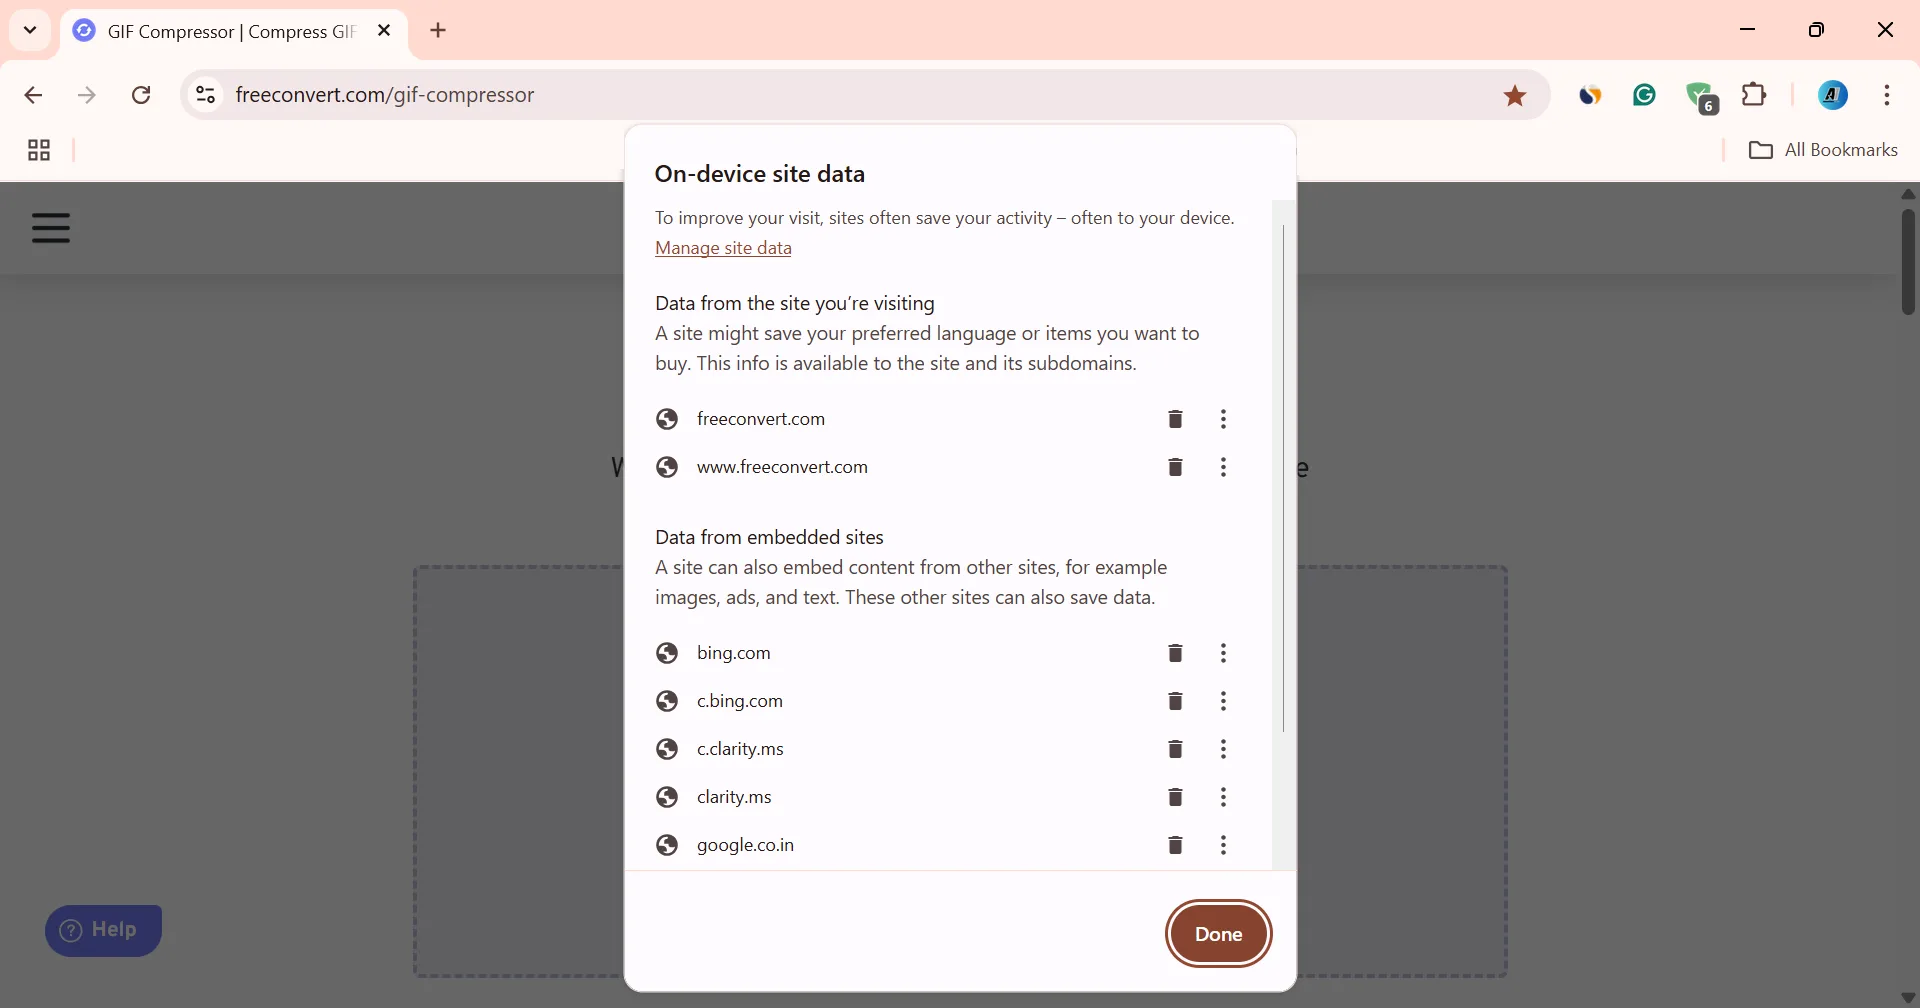This screenshot has height=1008, width=1920.
Task: Delete data saved by freeconvert.com
Action: click(1176, 419)
